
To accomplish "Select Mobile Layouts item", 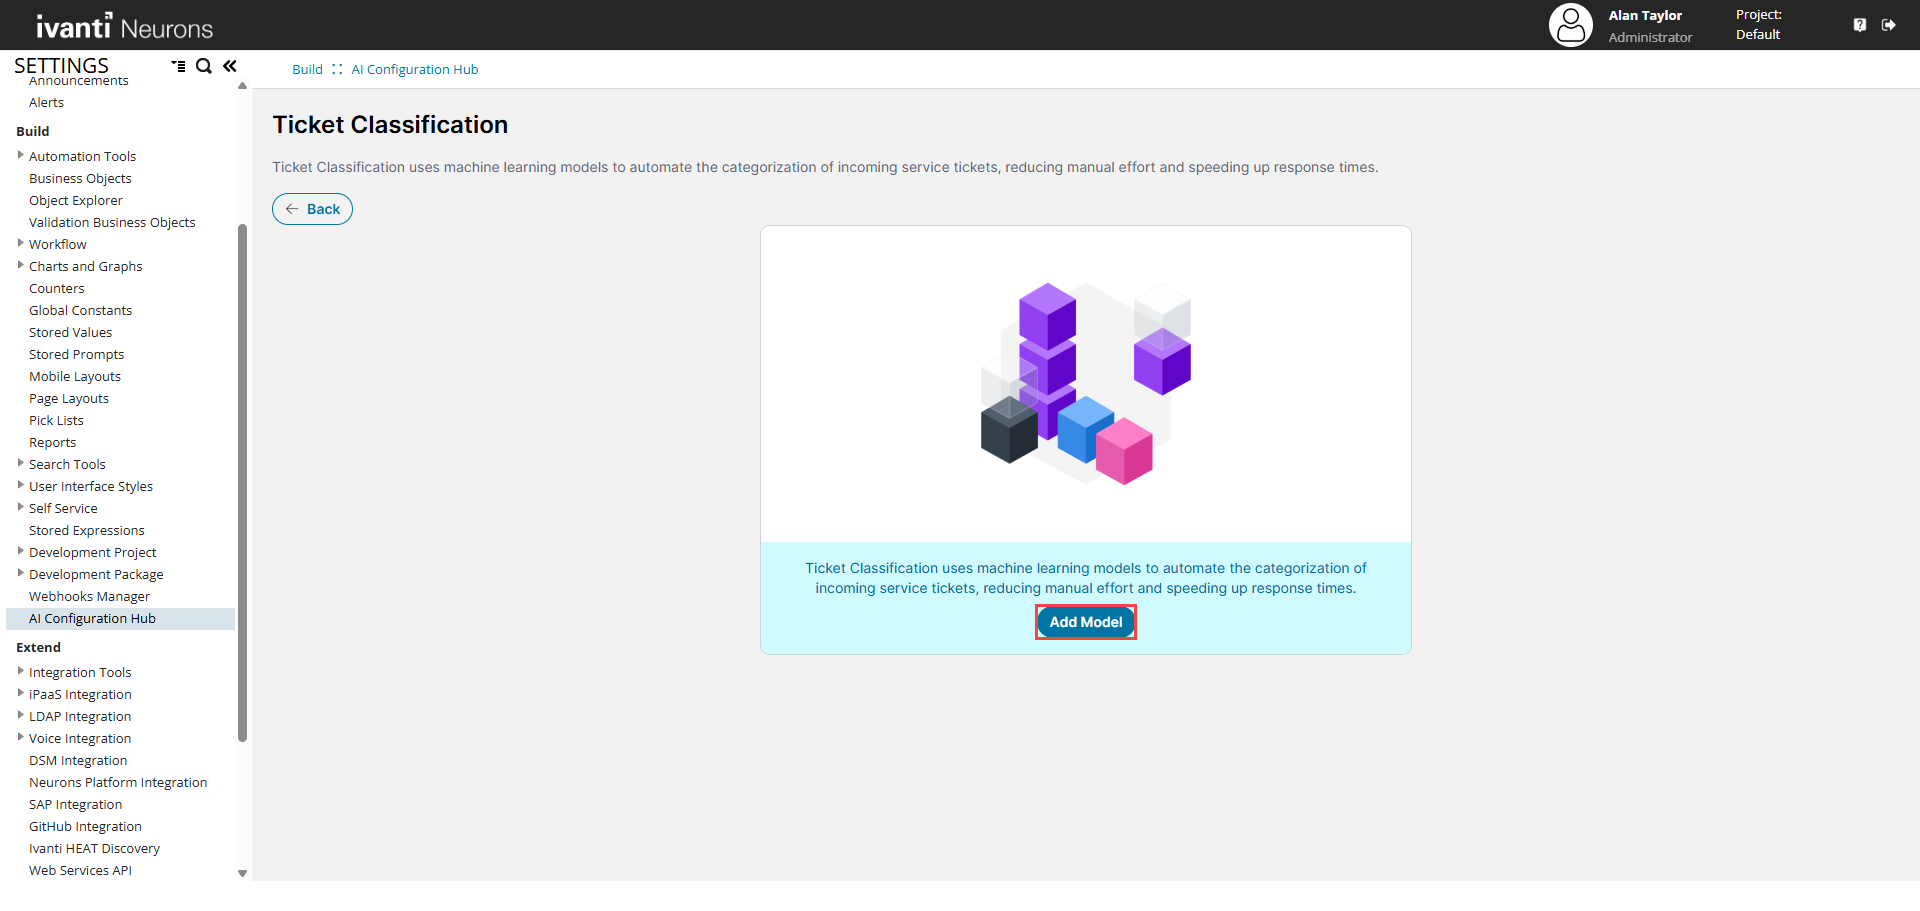I will 75,377.
